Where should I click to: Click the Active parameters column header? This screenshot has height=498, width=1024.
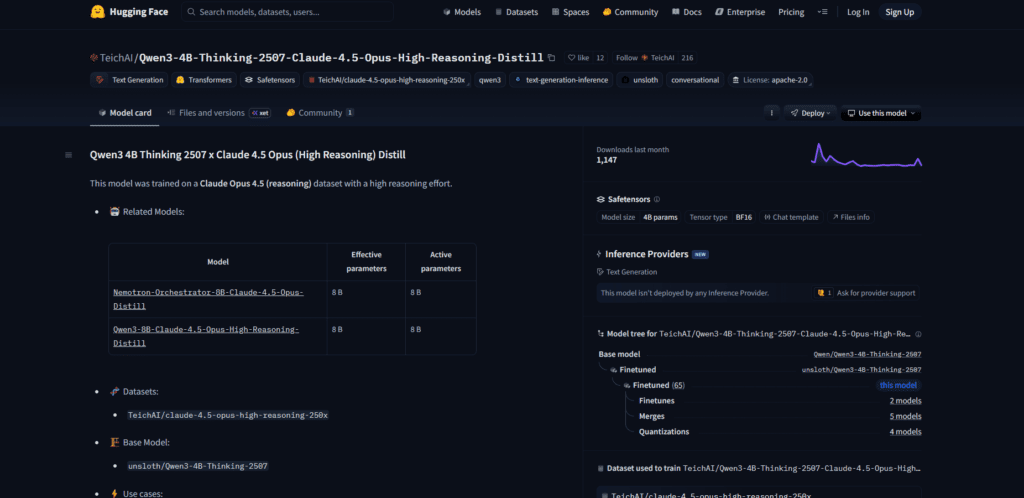pyautogui.click(x=441, y=262)
